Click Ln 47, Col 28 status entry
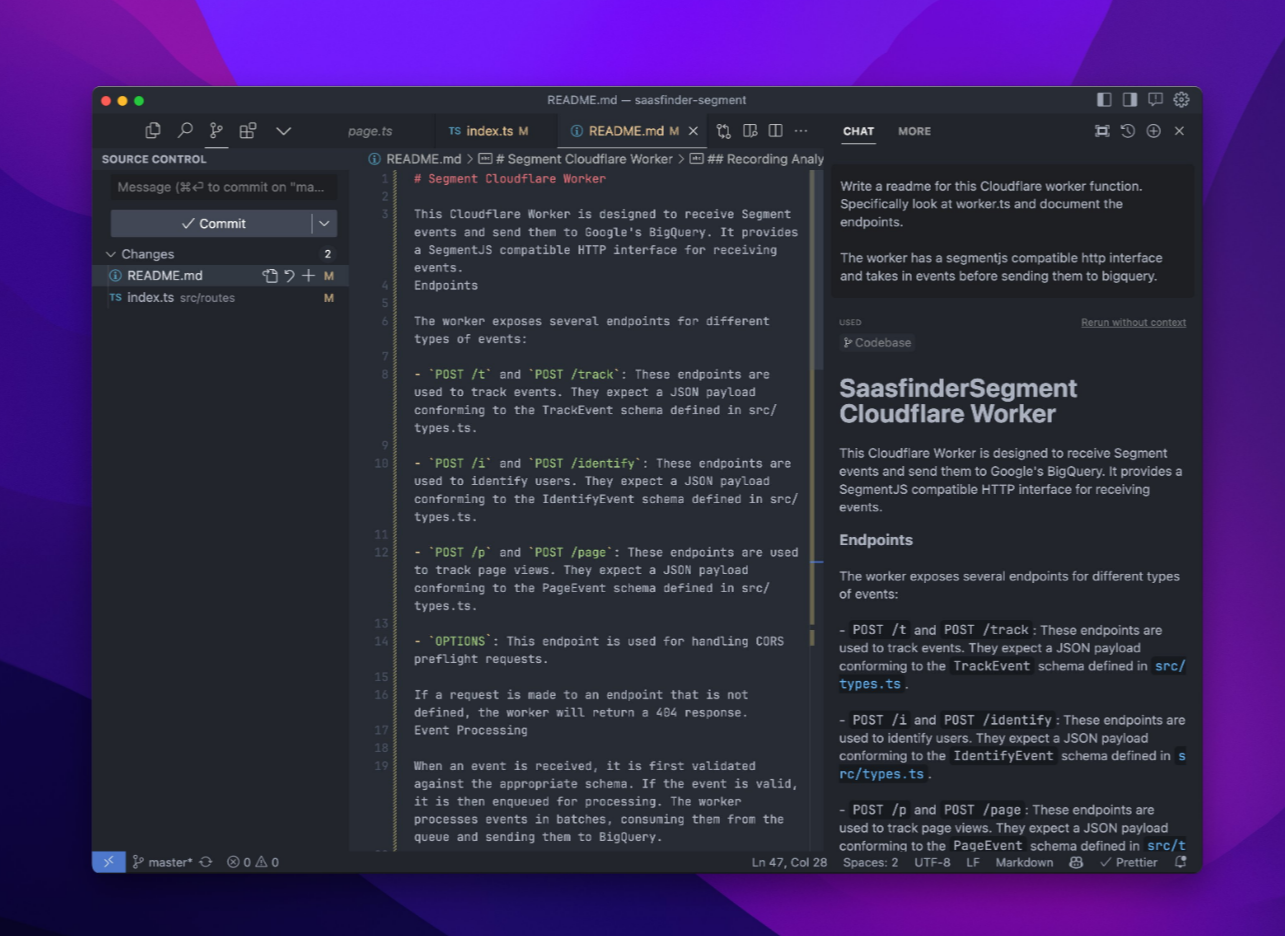The image size is (1285, 936). click(789, 862)
